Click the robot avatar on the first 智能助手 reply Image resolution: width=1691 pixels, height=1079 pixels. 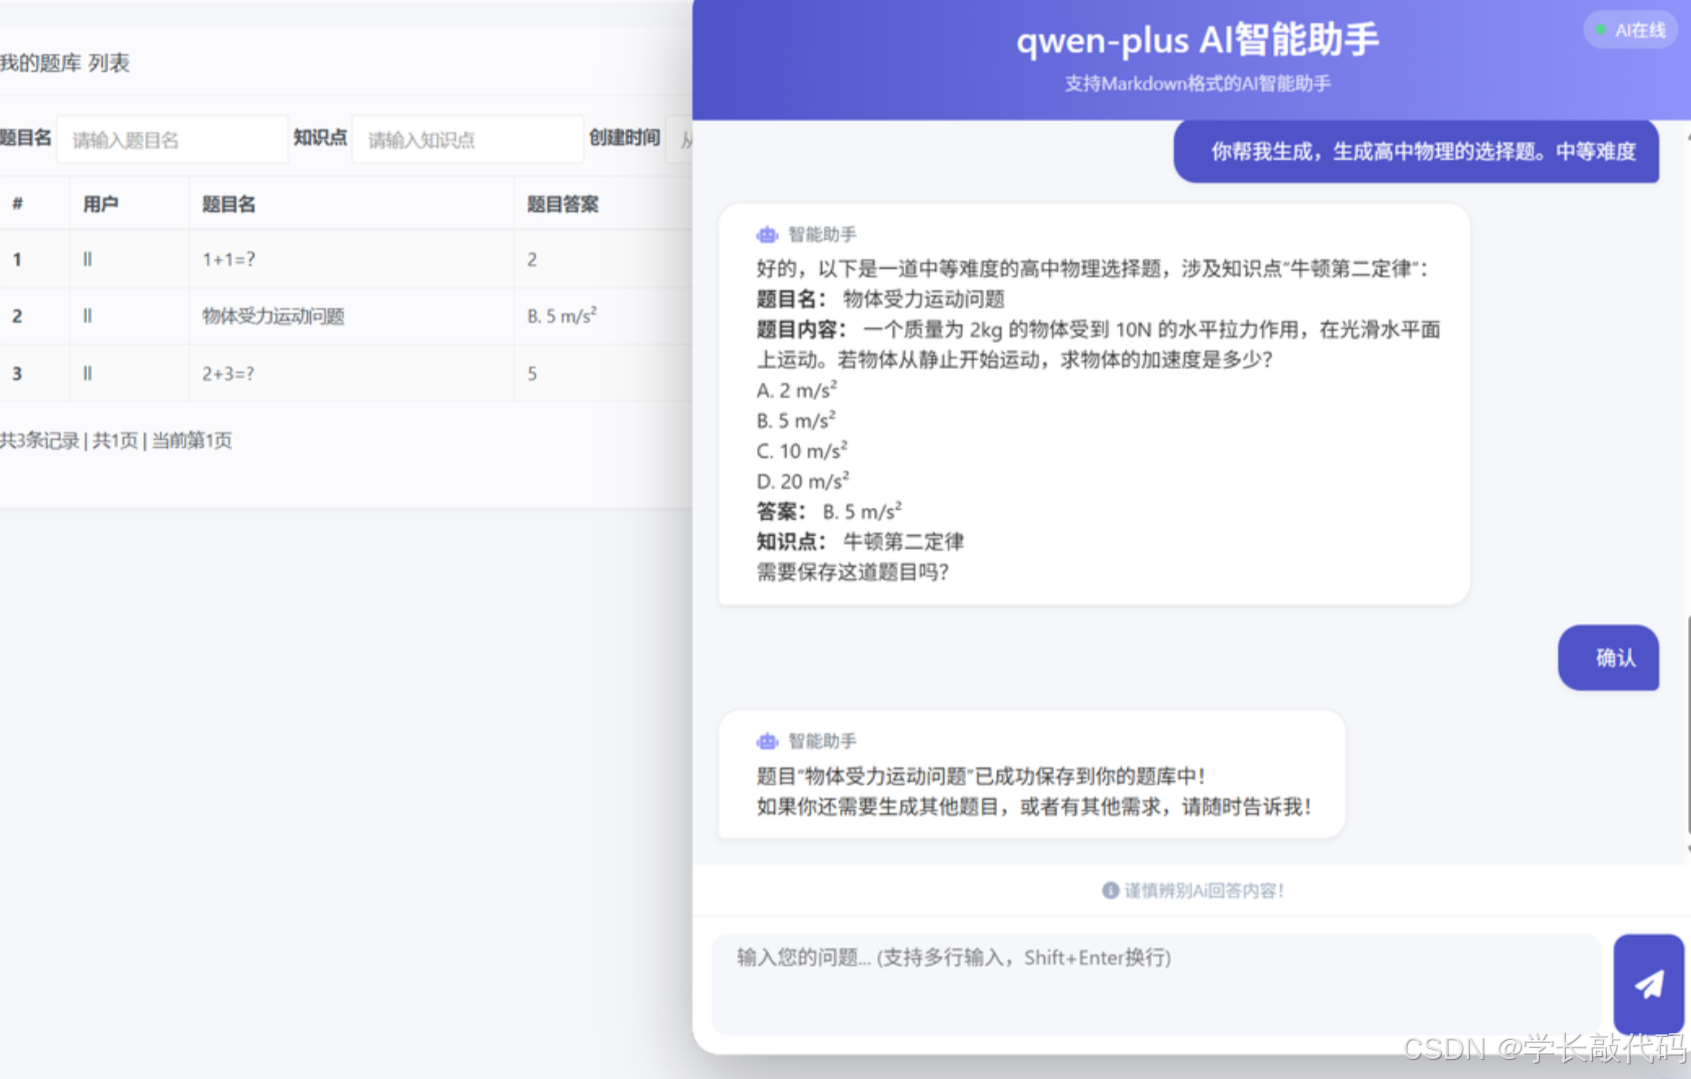[766, 233]
